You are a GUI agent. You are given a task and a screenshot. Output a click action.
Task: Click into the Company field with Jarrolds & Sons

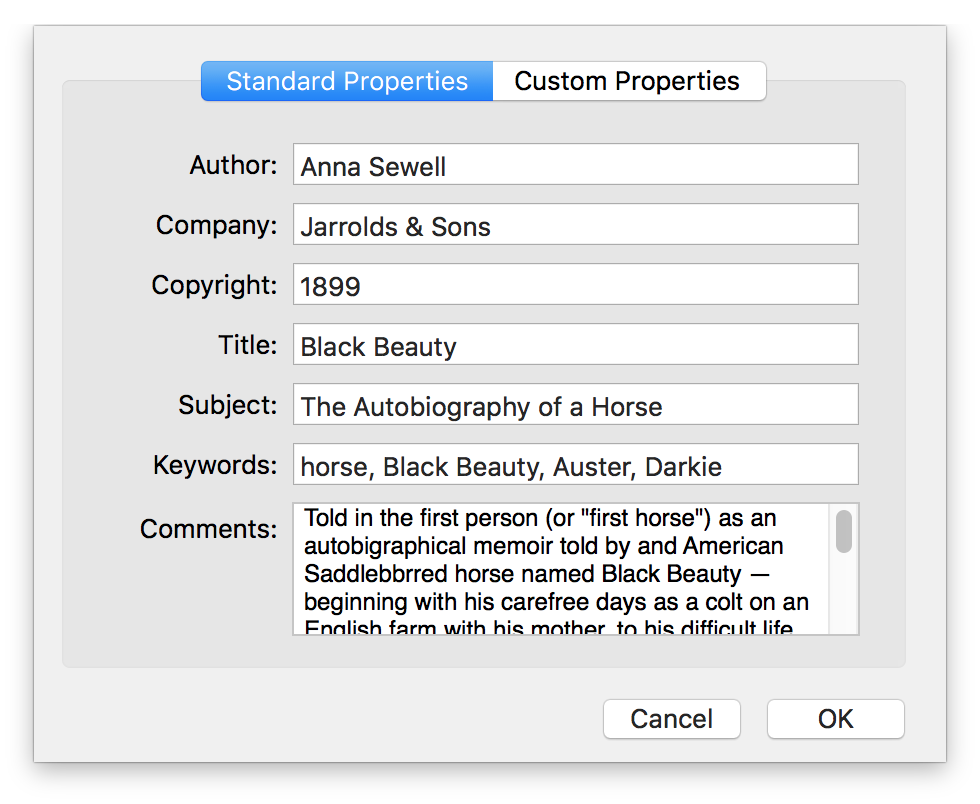click(576, 224)
